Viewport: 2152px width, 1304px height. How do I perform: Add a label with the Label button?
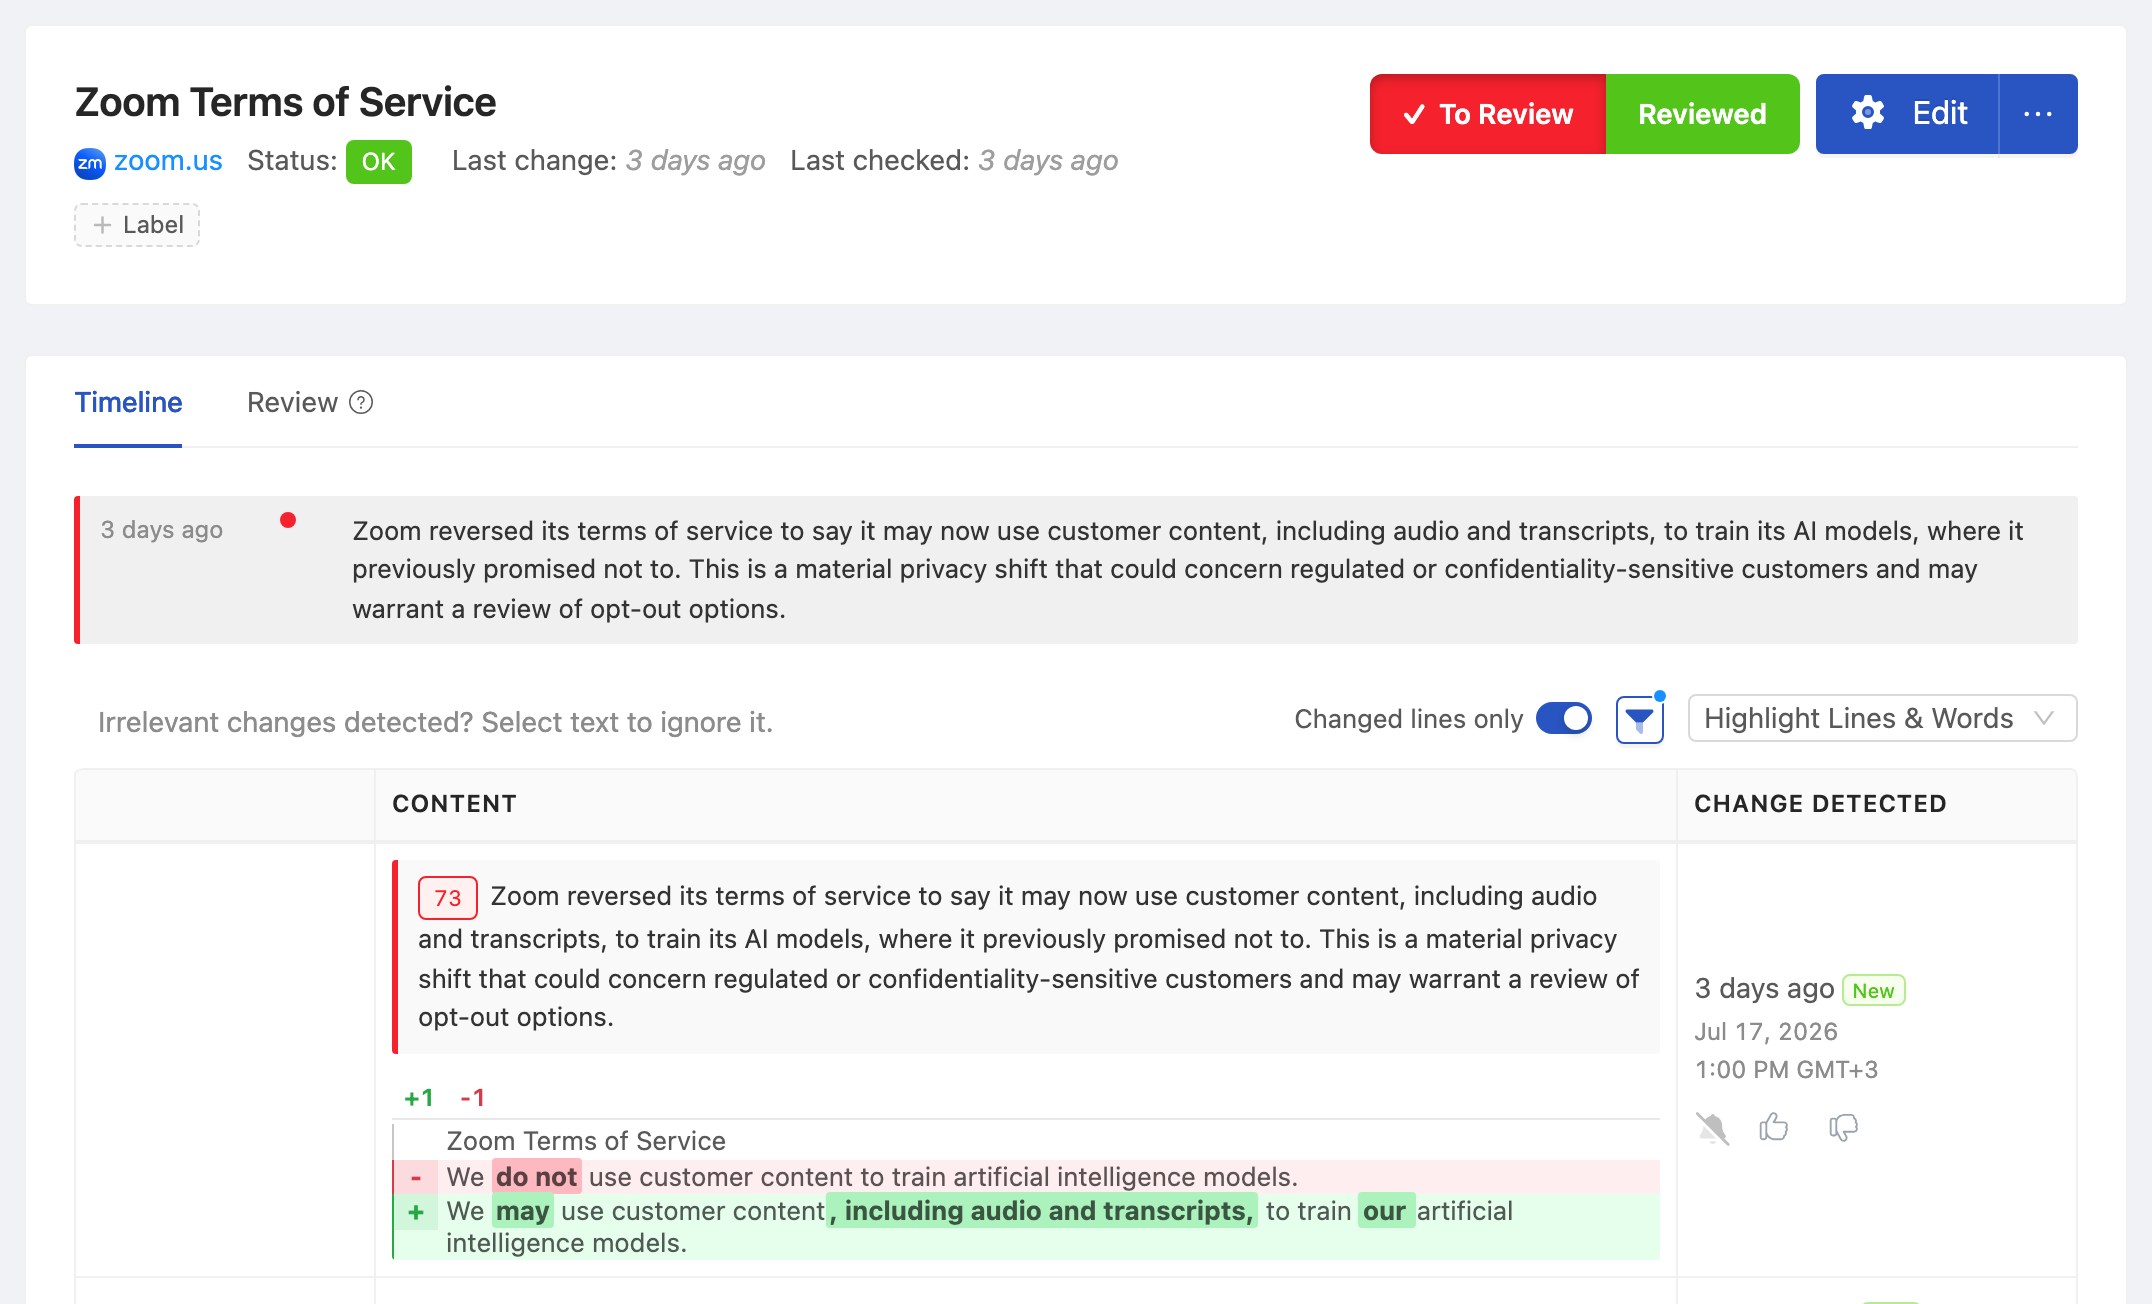coord(137,225)
